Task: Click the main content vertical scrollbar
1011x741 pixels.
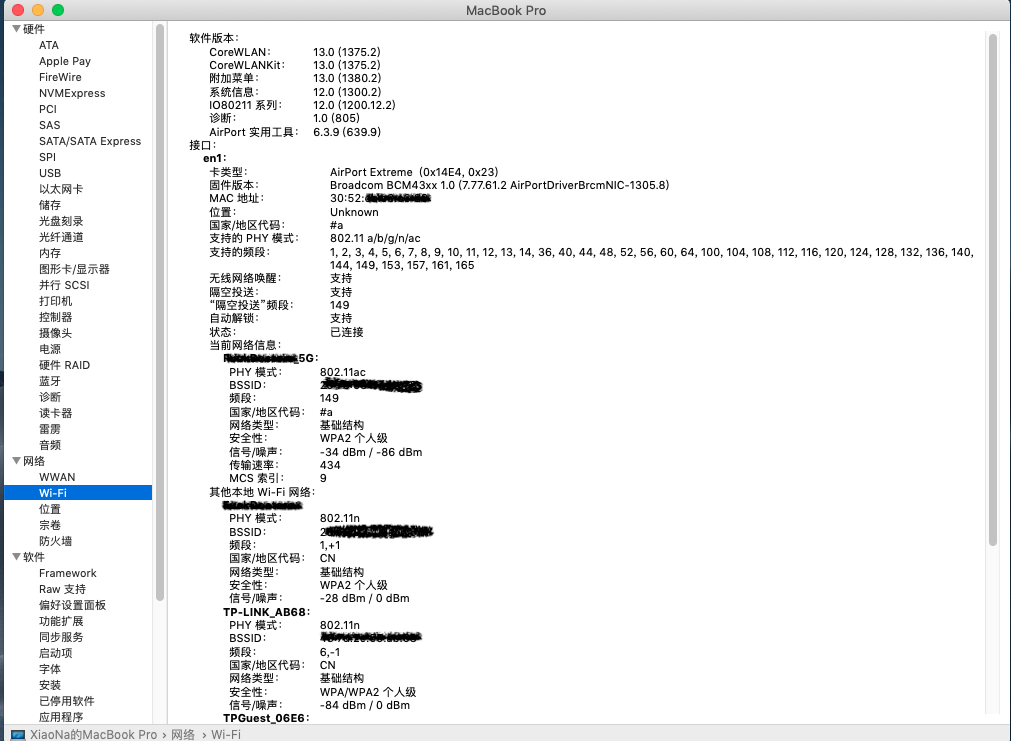Action: (993, 290)
